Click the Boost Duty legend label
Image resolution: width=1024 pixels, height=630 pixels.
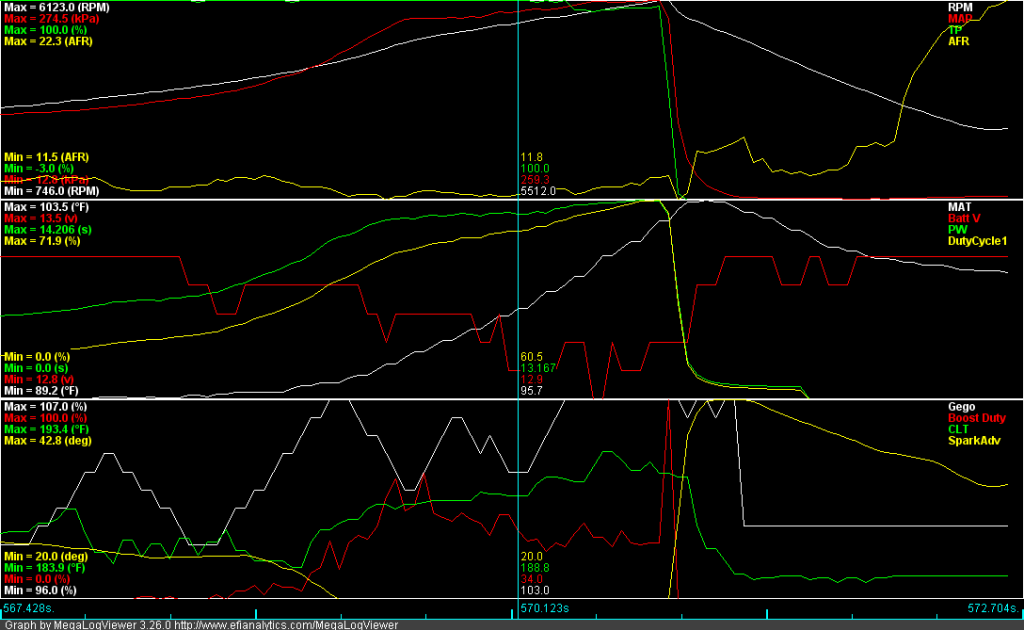978,418
